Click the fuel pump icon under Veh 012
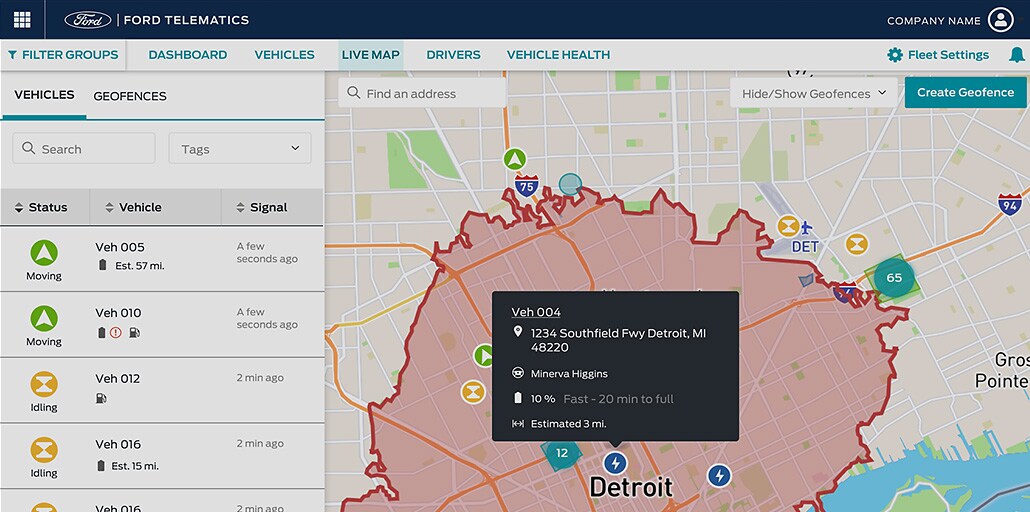This screenshot has height=512, width=1030. (x=101, y=398)
